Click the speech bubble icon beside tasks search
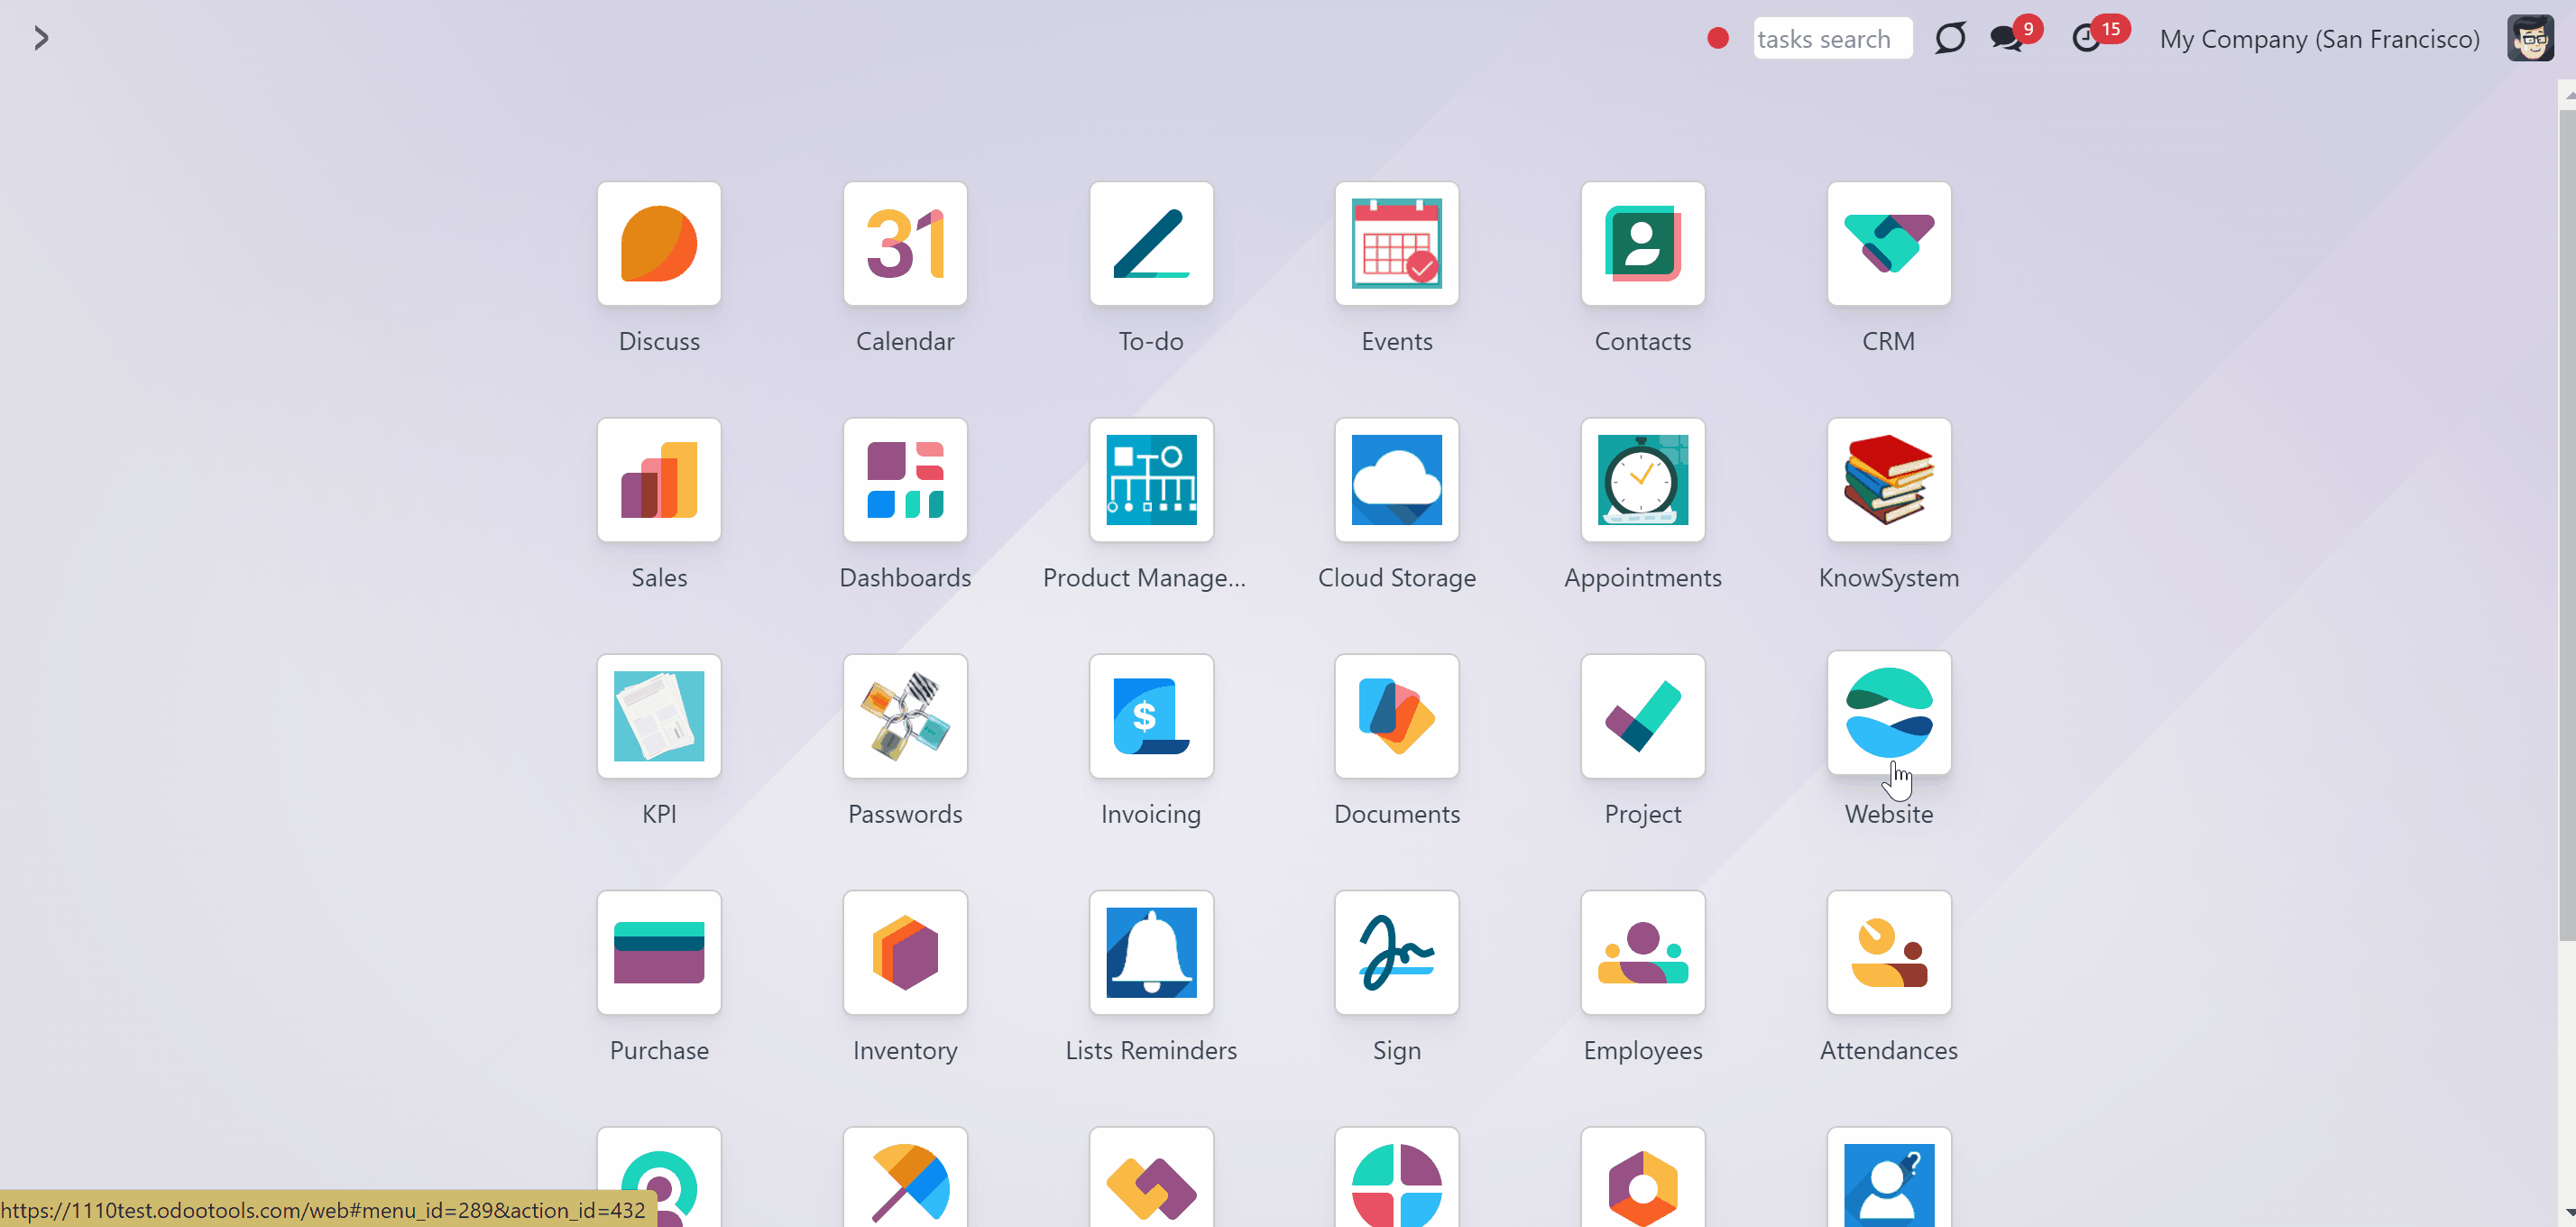Image resolution: width=2576 pixels, height=1227 pixels. pos(1950,38)
